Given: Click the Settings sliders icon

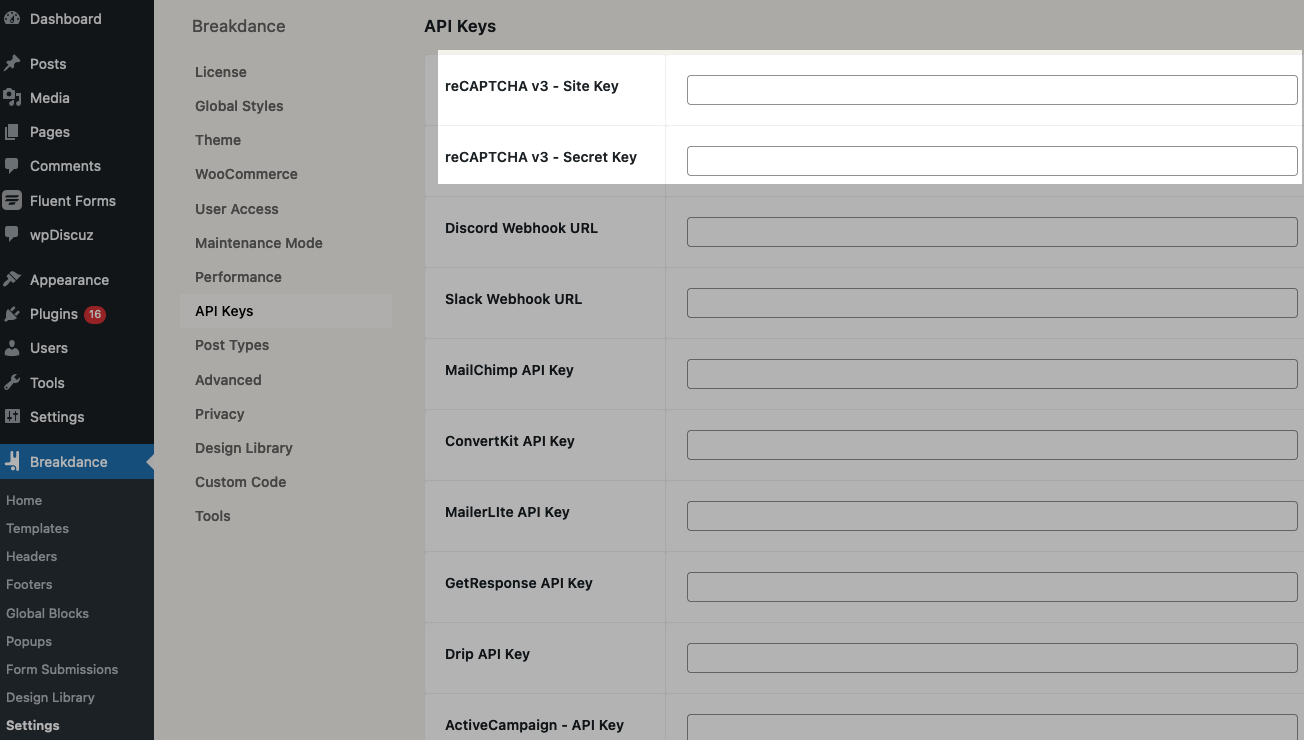Looking at the screenshot, I should click(x=12, y=417).
